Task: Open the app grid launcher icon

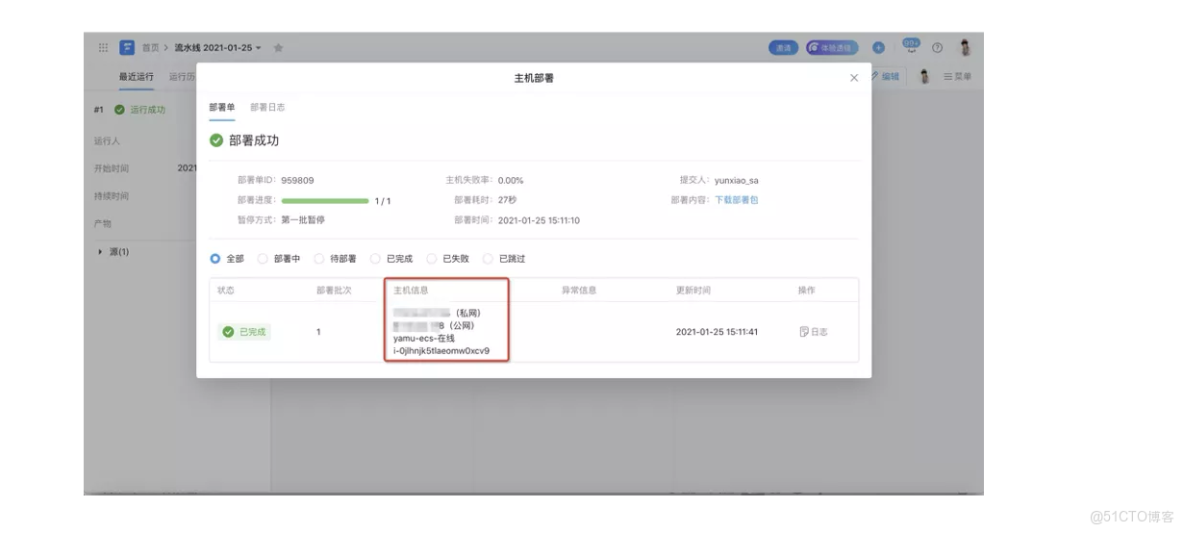Action: pos(103,48)
